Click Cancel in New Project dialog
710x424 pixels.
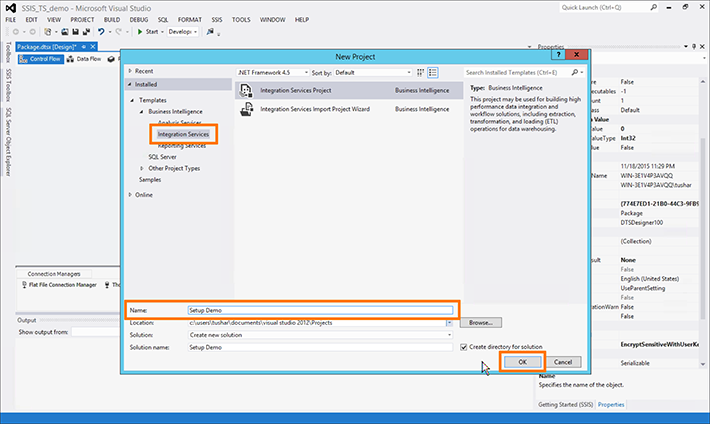(x=563, y=362)
